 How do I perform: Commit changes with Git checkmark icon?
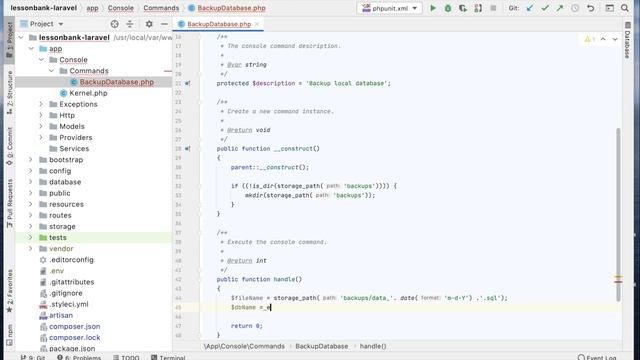(x=545, y=8)
